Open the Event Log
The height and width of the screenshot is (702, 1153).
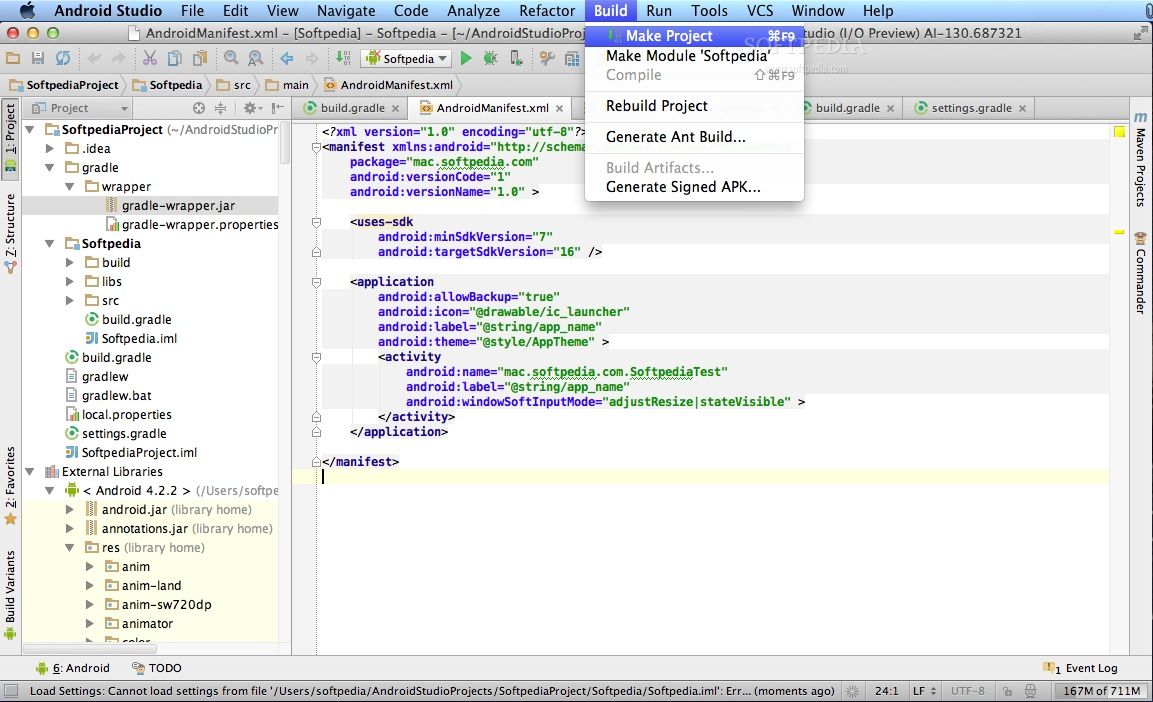tap(1080, 668)
